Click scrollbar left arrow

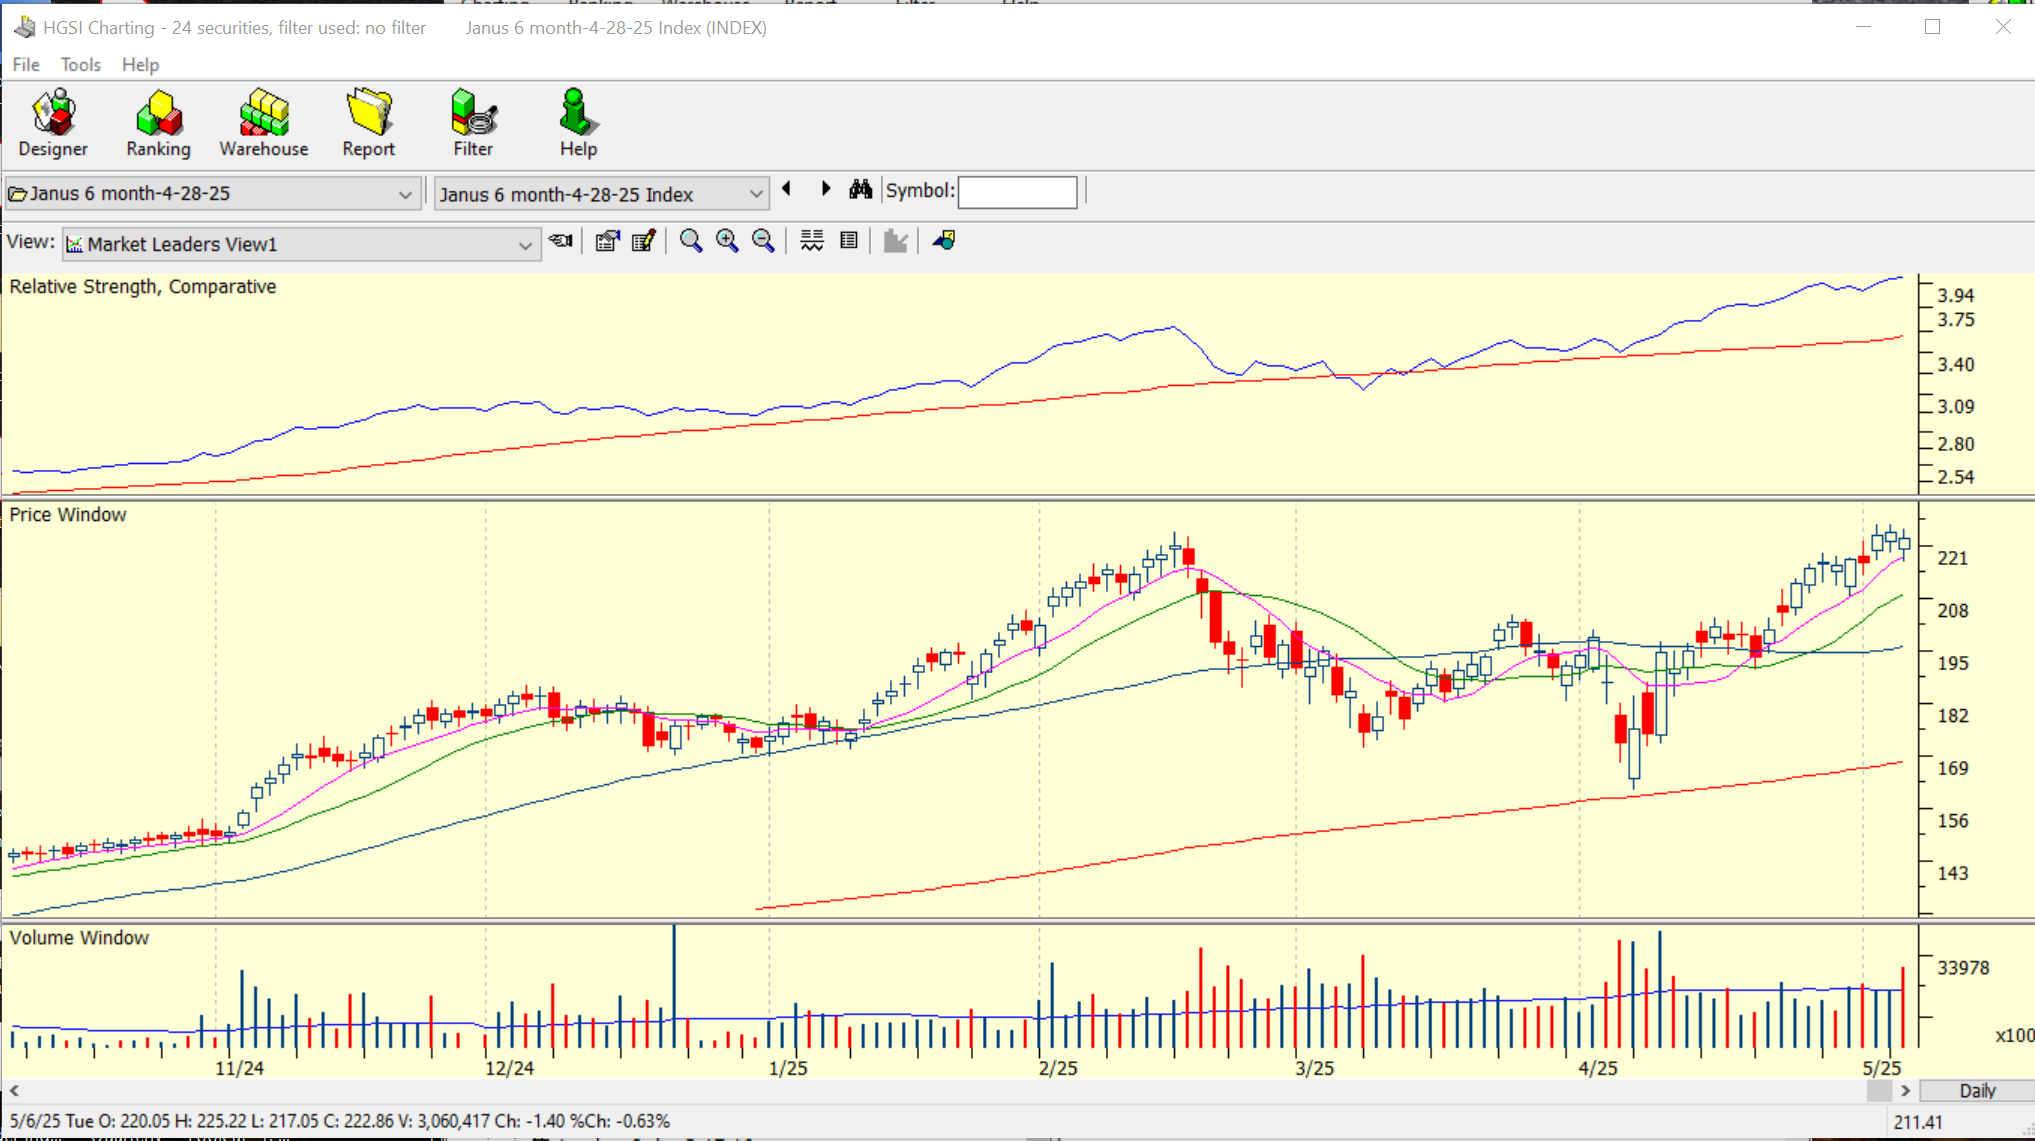pos(14,1090)
